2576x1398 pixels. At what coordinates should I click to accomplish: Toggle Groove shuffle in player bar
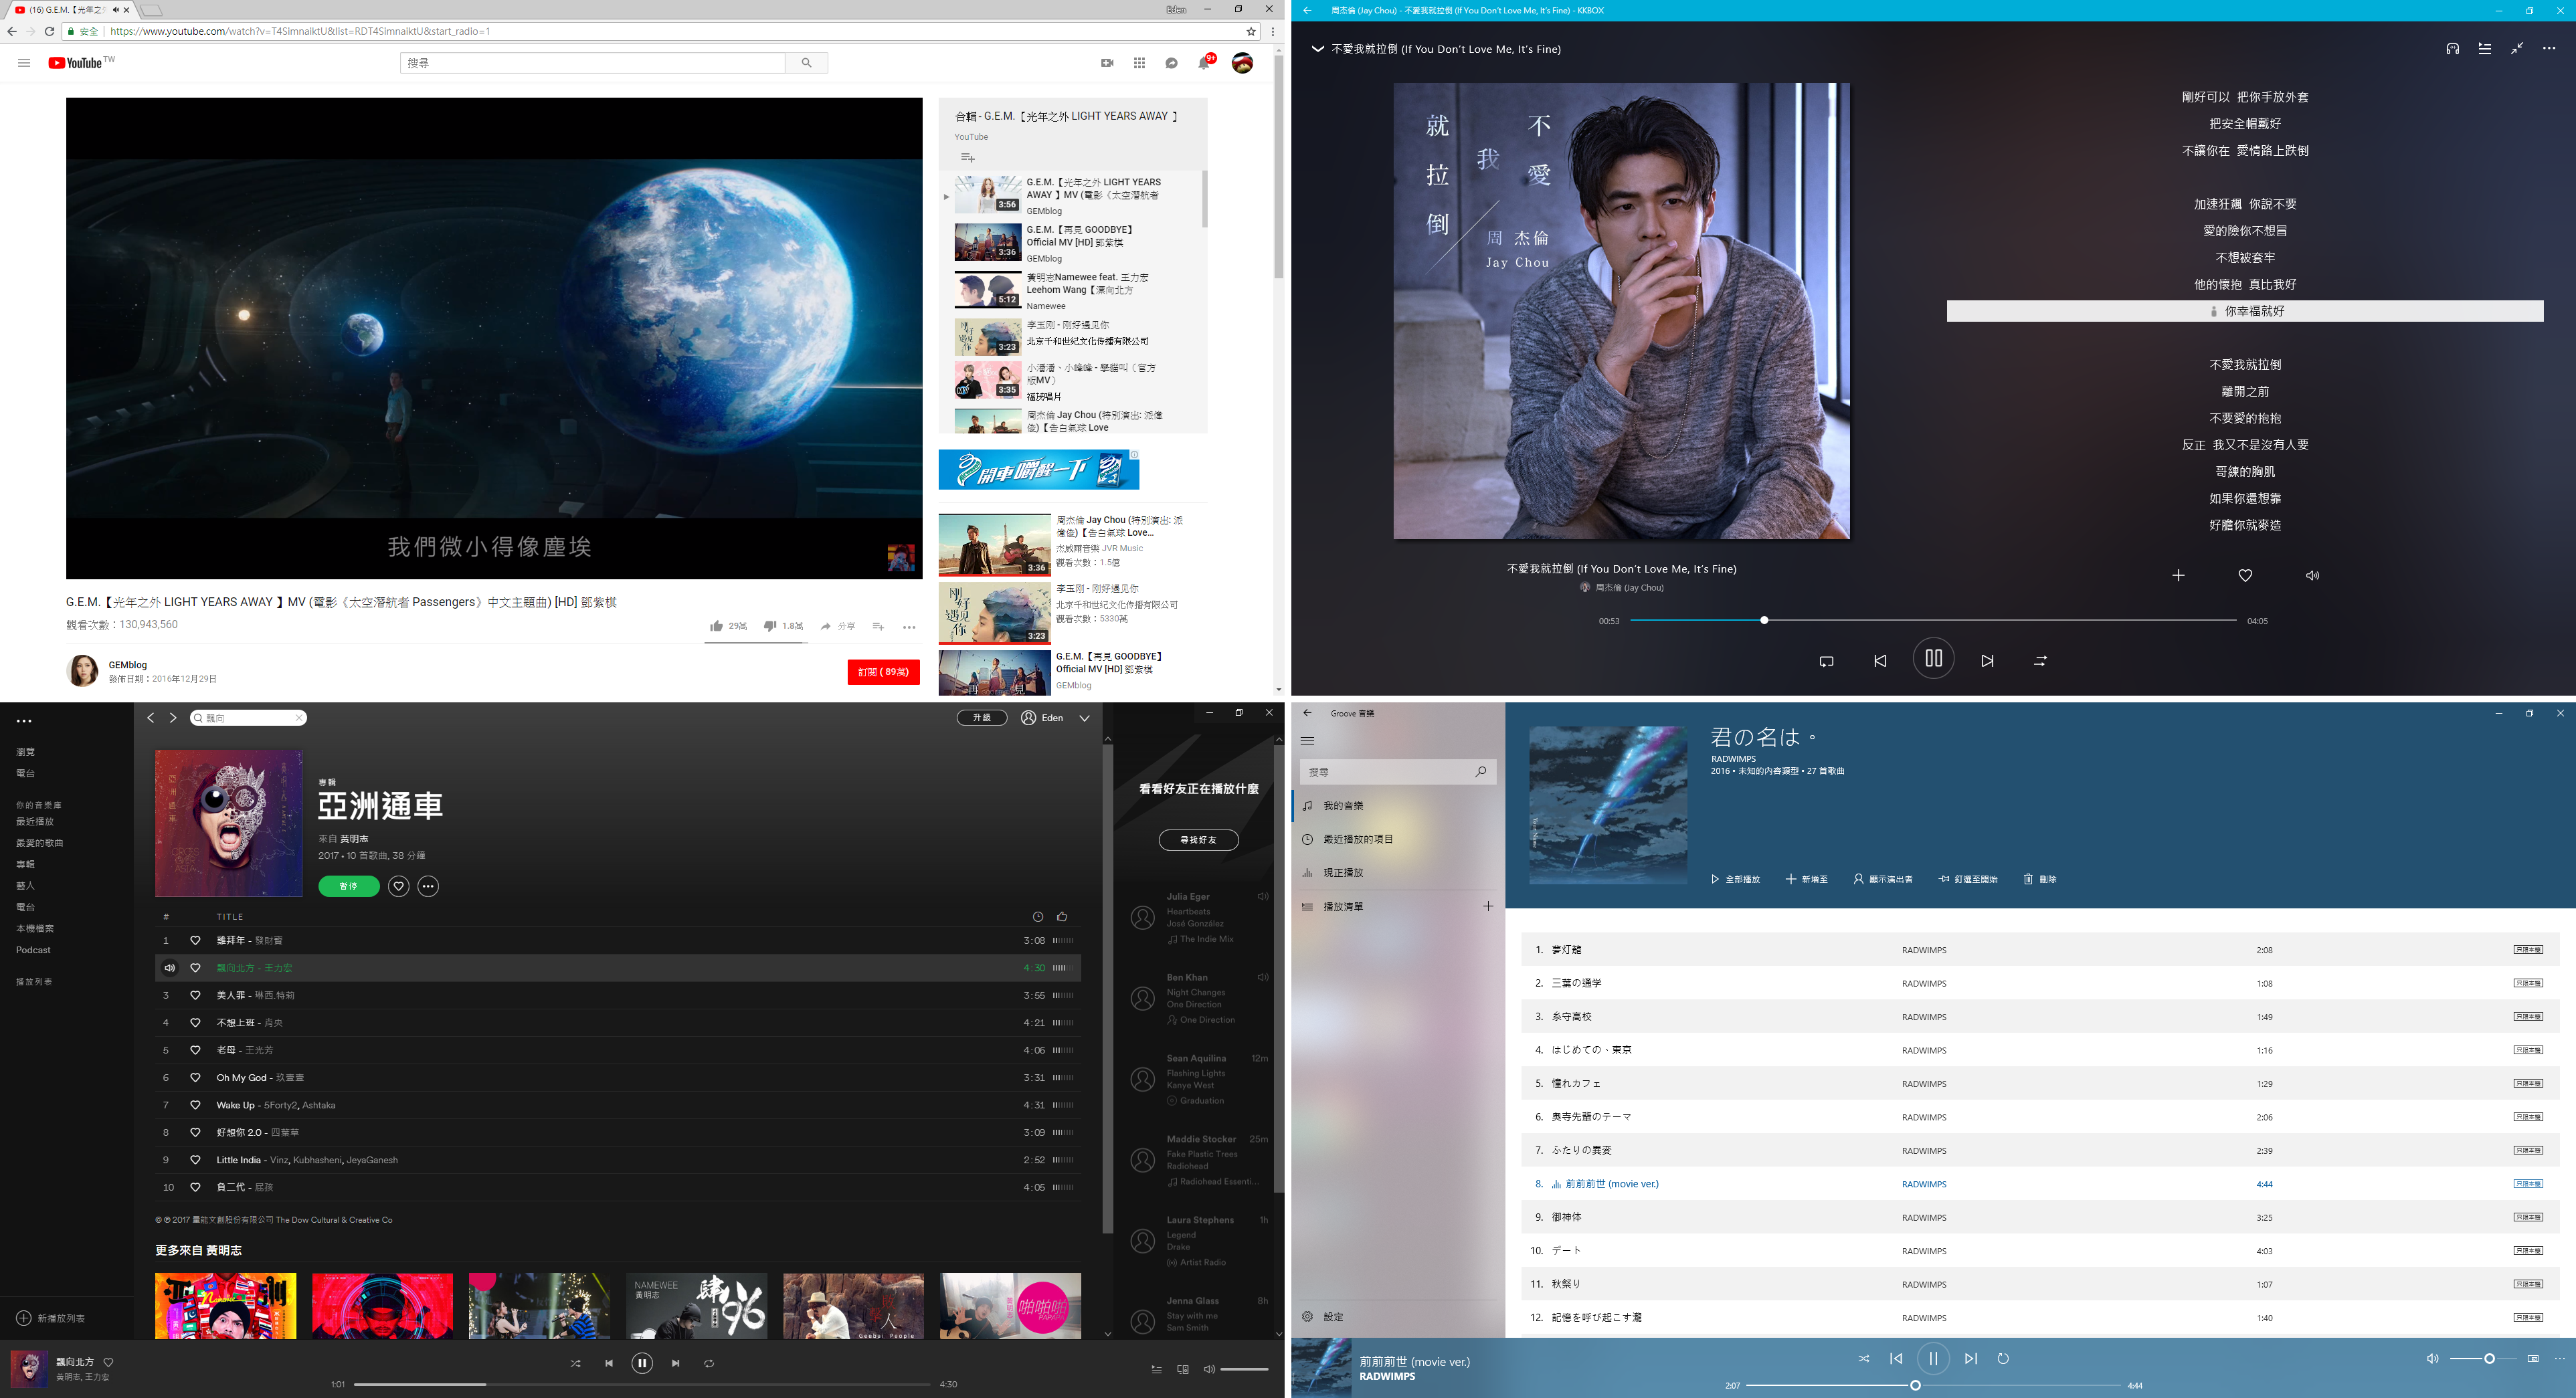click(x=1864, y=1359)
